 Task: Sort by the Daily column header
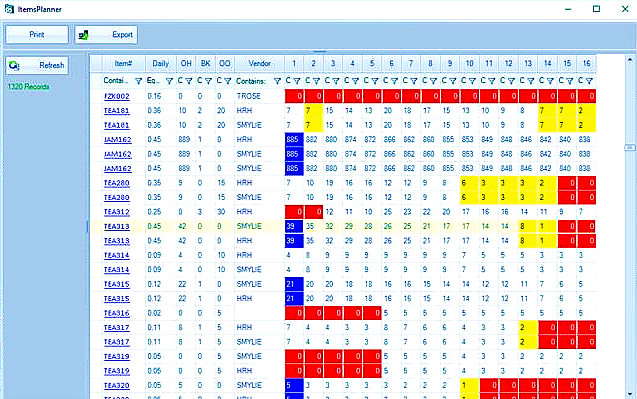160,63
